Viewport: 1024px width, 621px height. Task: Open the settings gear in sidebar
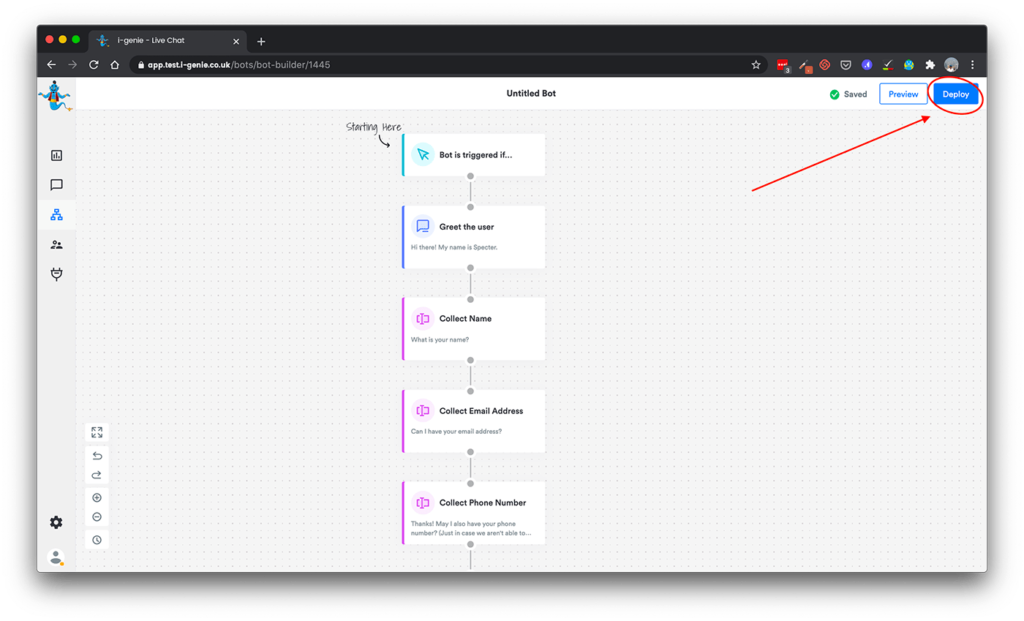(56, 522)
